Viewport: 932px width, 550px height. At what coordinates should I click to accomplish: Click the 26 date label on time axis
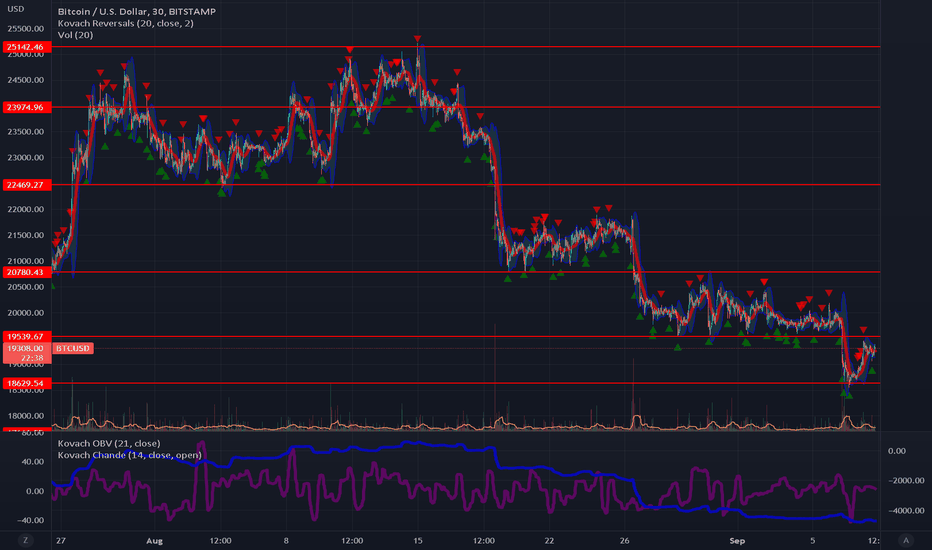(624, 541)
